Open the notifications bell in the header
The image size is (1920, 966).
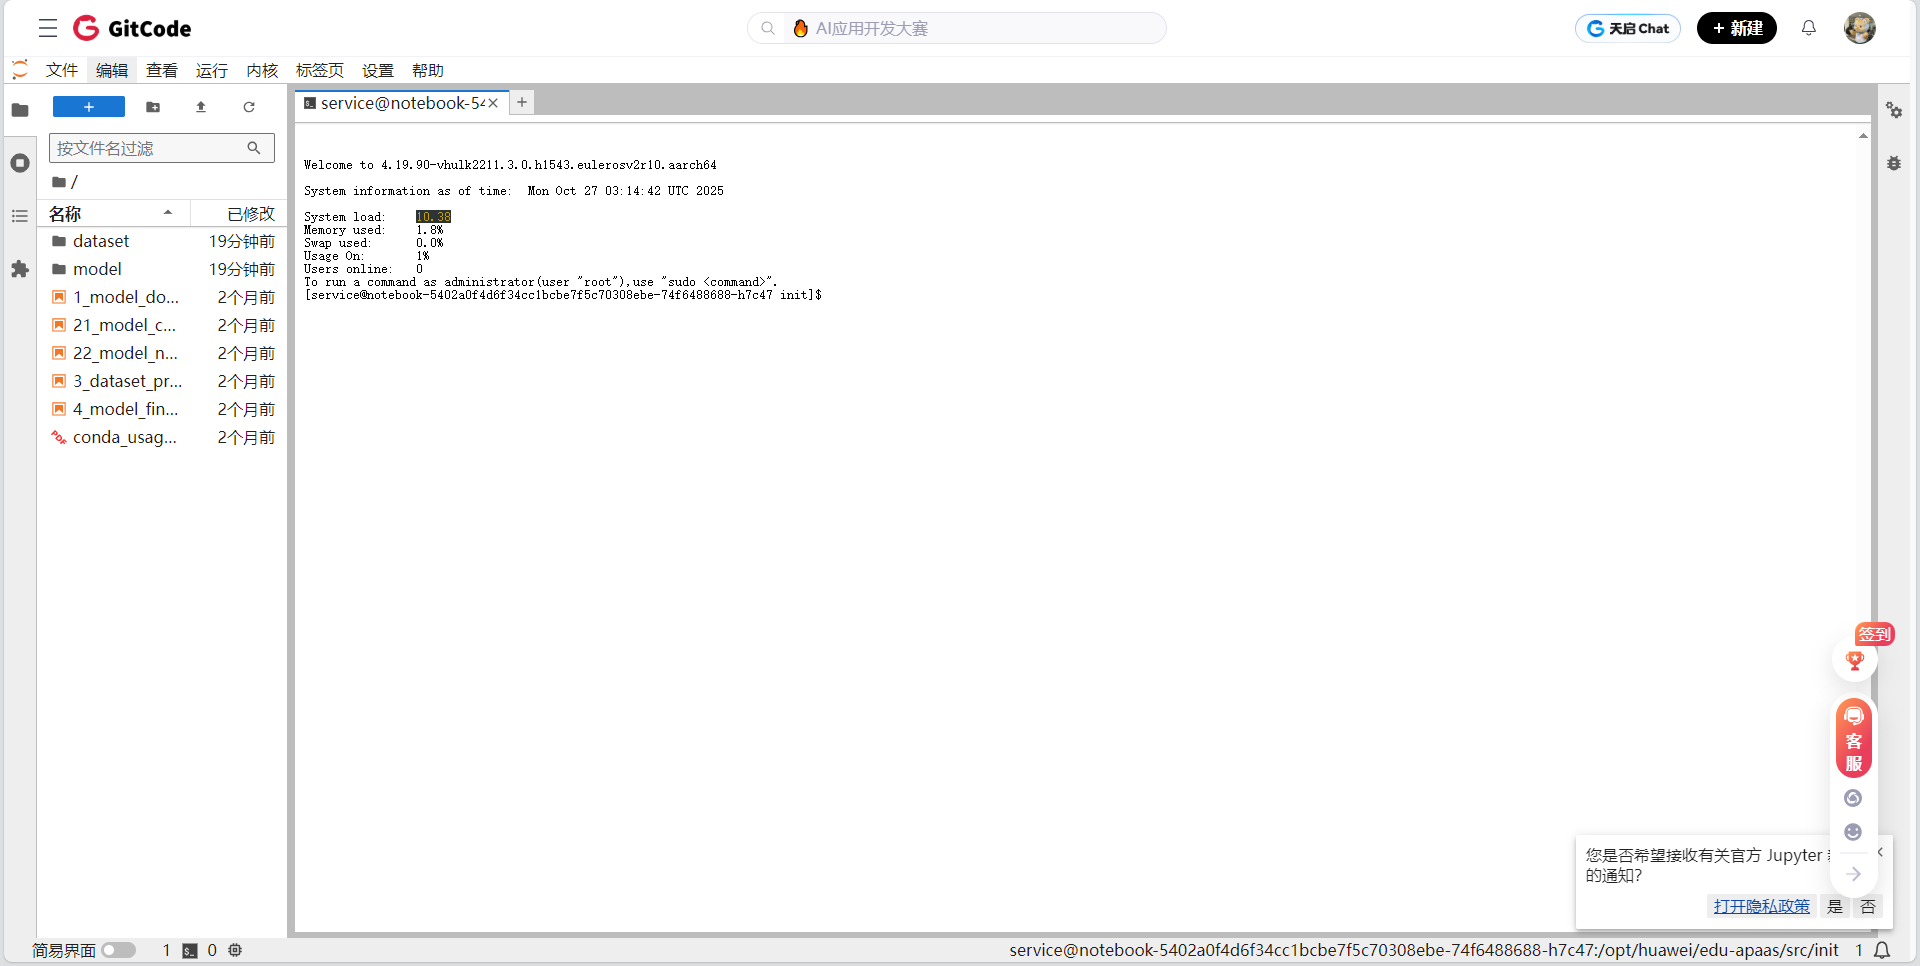point(1808,28)
